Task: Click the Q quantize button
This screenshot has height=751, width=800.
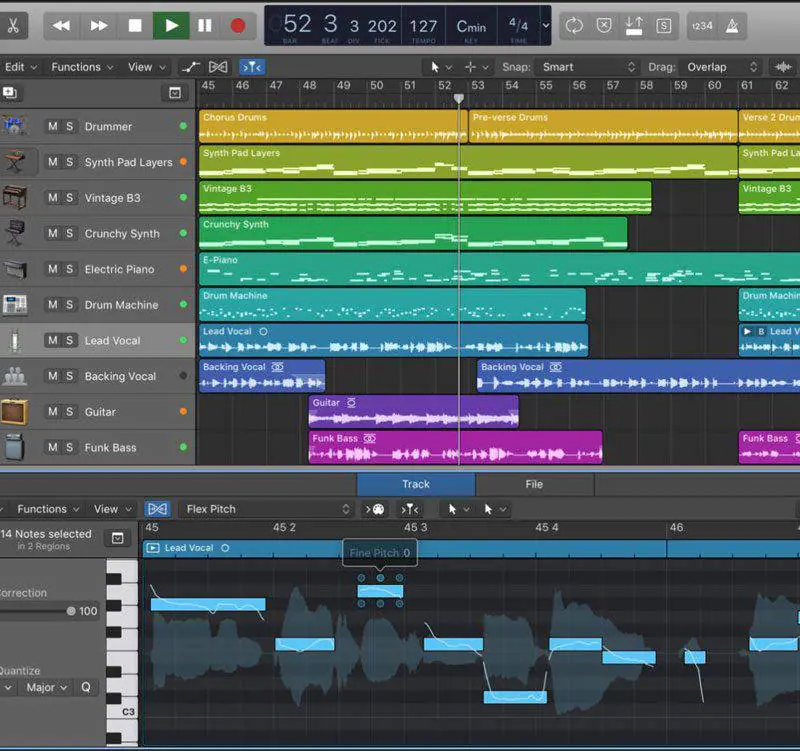Action: tap(86, 687)
